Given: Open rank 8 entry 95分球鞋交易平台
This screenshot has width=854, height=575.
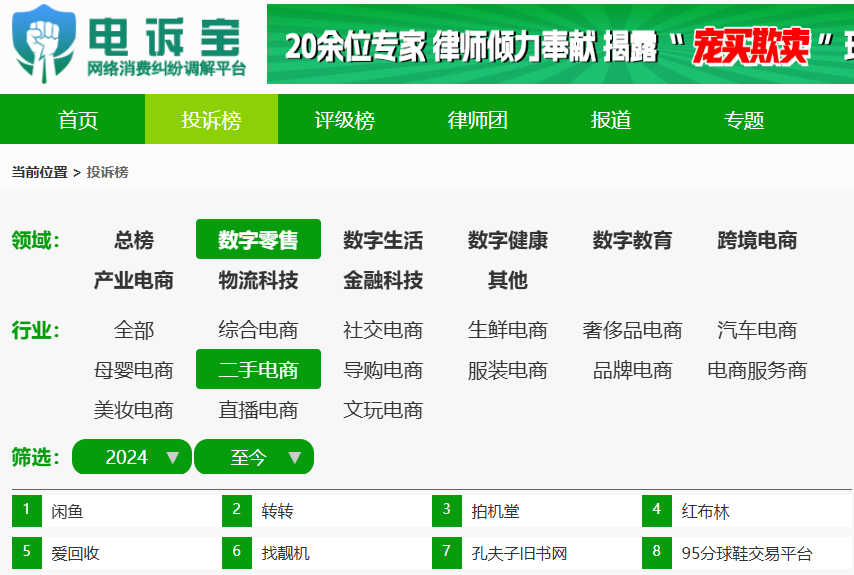Looking at the screenshot, I should tap(746, 553).
